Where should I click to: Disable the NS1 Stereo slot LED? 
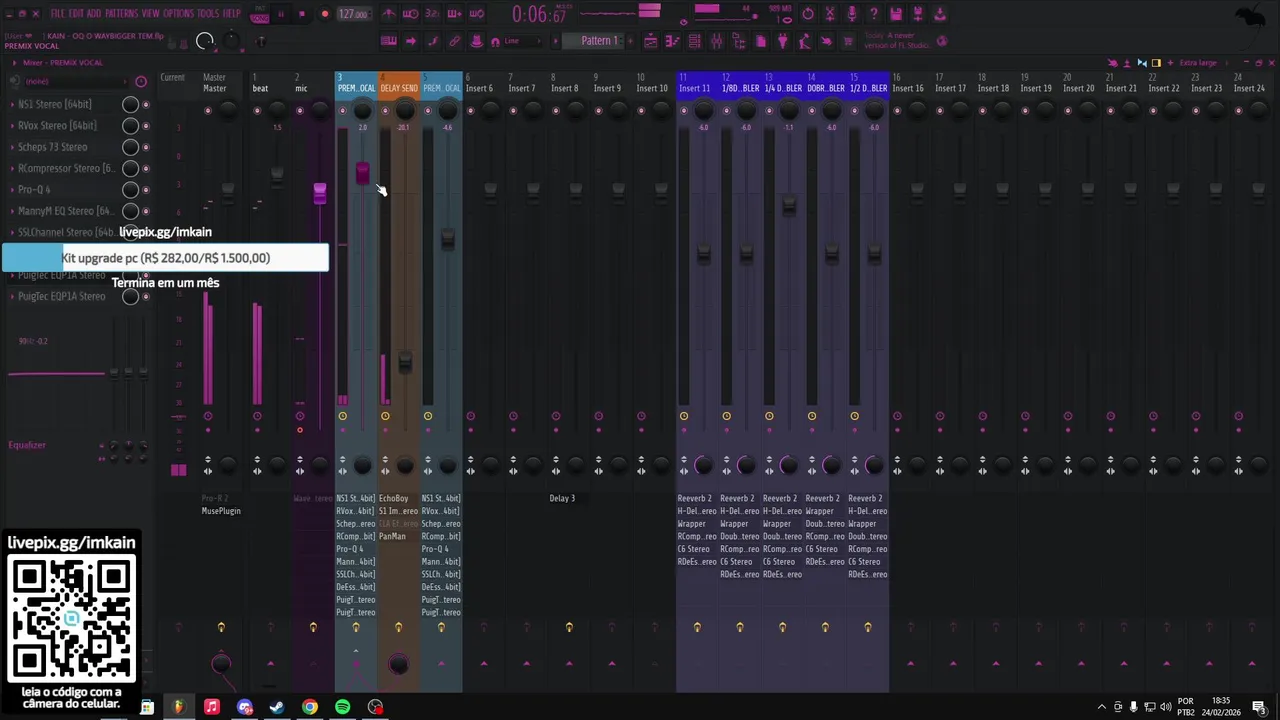(146, 105)
